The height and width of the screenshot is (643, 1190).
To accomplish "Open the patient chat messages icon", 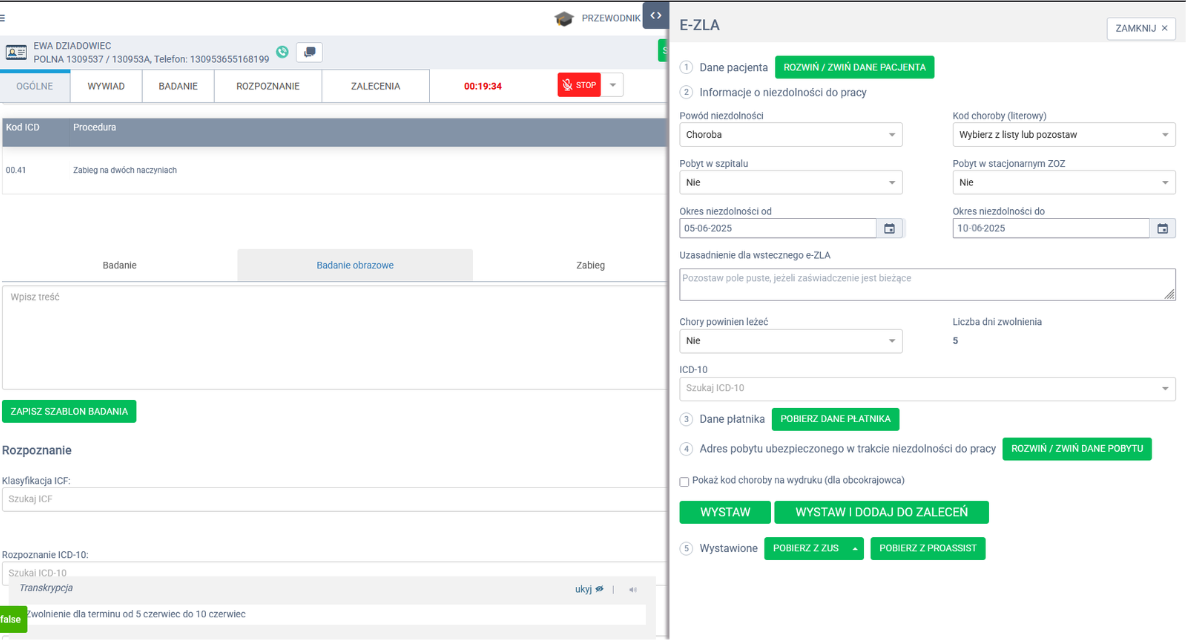I will 309,52.
